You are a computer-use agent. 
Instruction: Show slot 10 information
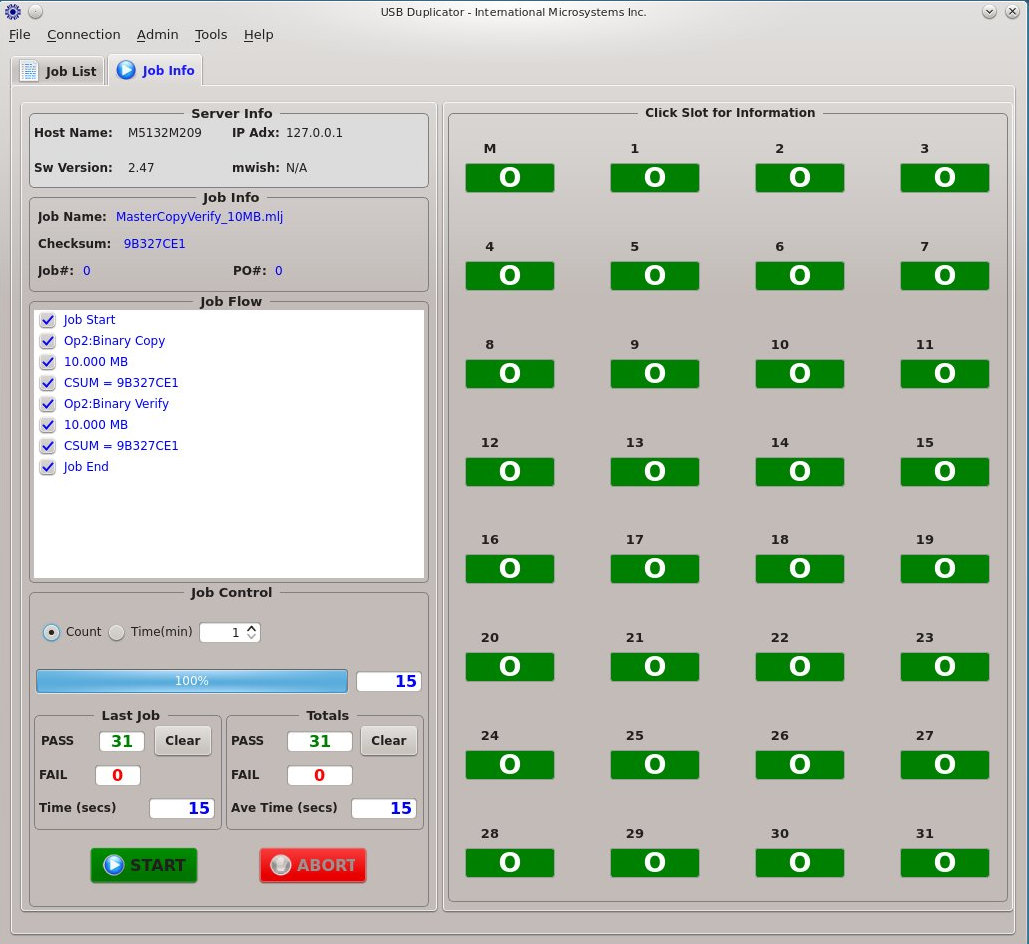point(799,374)
